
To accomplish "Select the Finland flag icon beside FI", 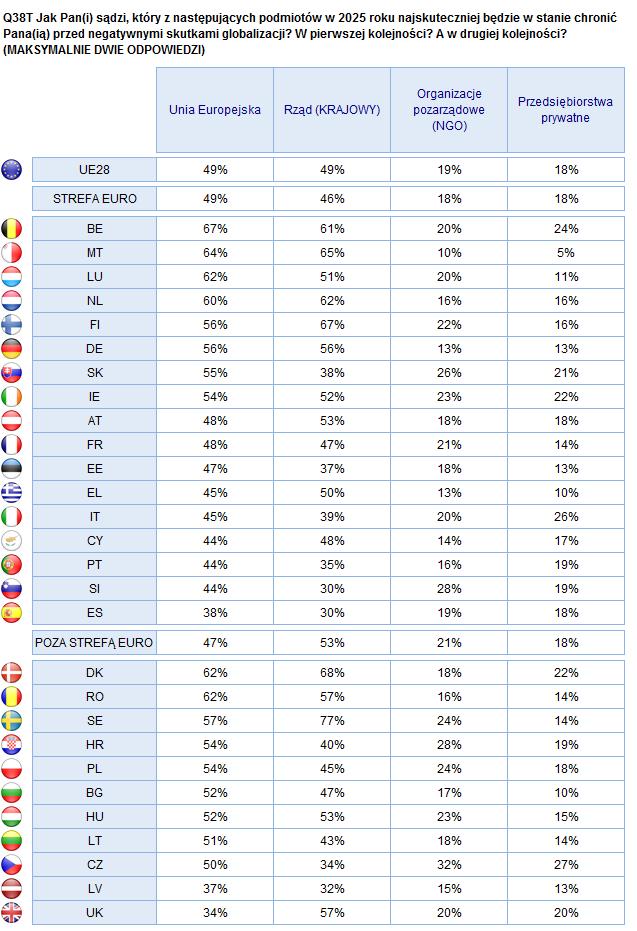I will coord(11,325).
